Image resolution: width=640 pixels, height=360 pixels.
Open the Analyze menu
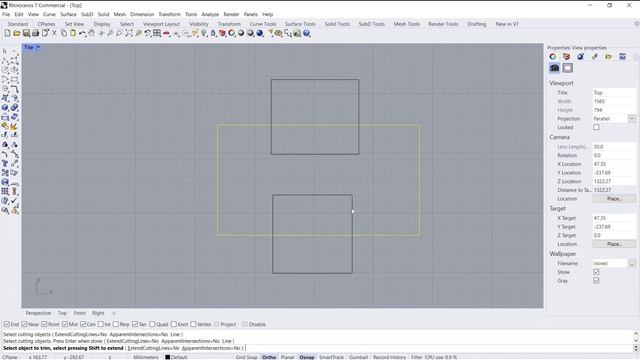[x=210, y=14]
